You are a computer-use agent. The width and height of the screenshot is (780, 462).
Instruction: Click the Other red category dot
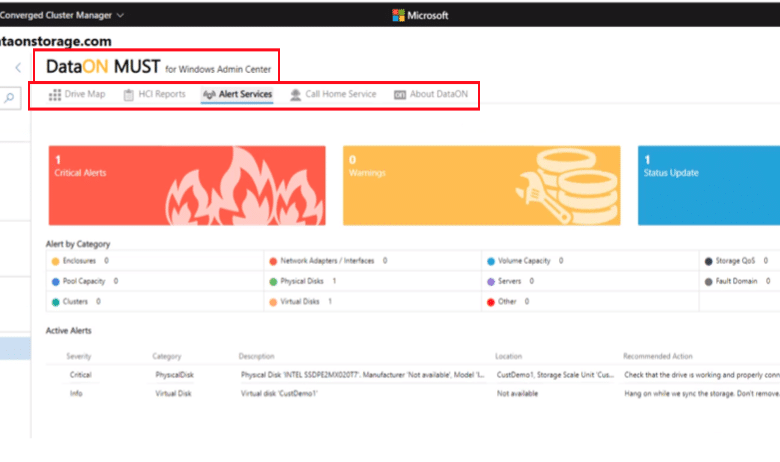click(x=491, y=302)
